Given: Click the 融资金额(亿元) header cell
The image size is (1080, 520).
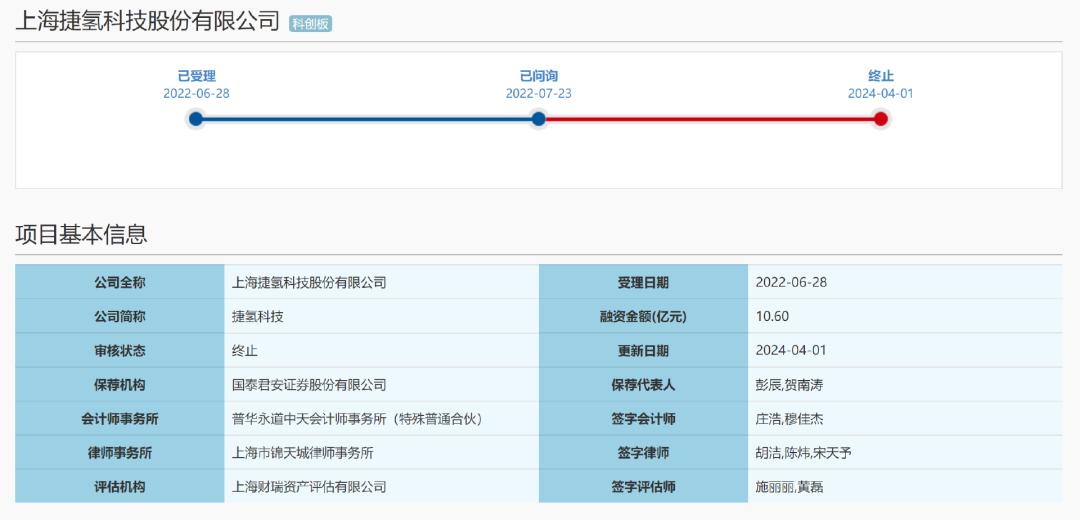Looking at the screenshot, I should click(x=643, y=317).
